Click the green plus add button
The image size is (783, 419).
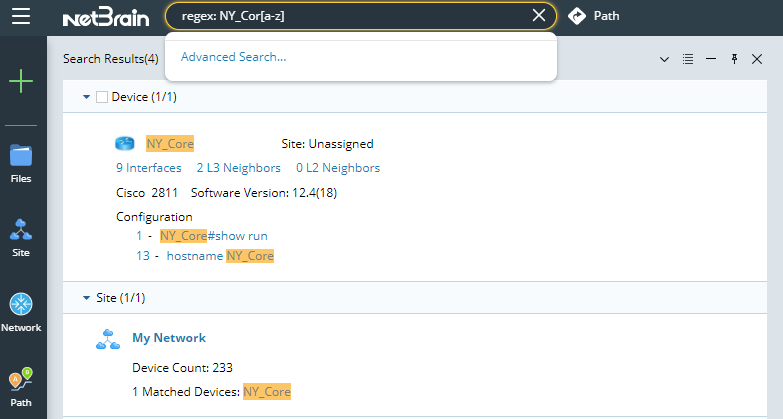click(21, 81)
